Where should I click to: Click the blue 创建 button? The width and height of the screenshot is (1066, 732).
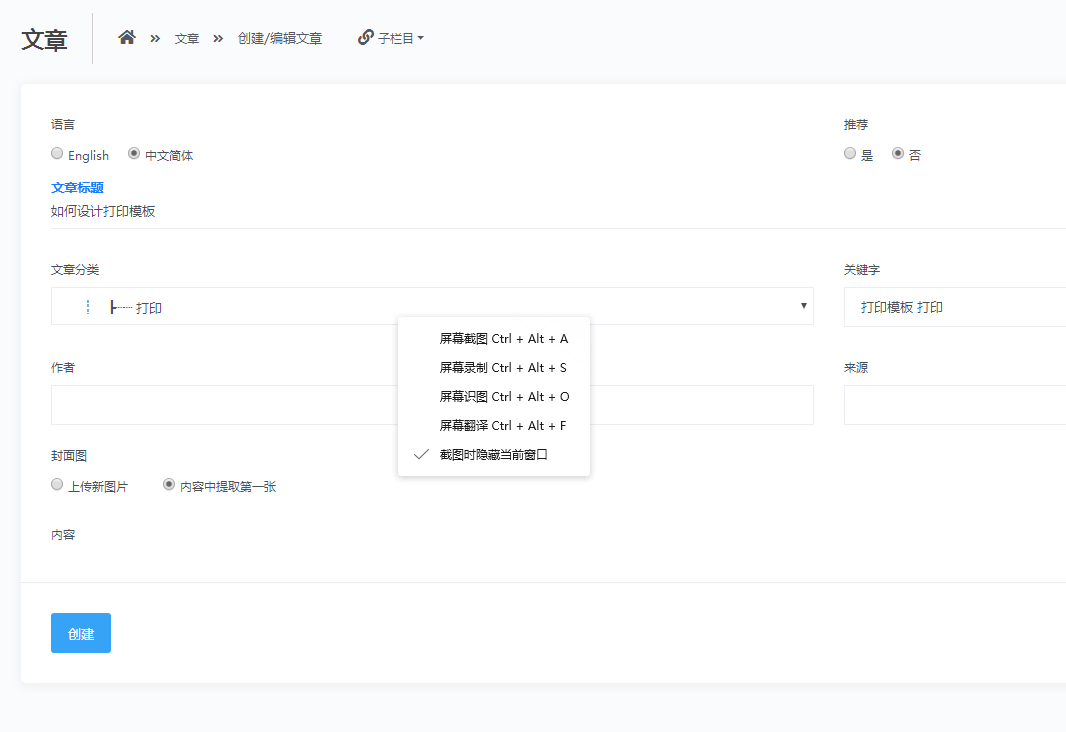[81, 633]
